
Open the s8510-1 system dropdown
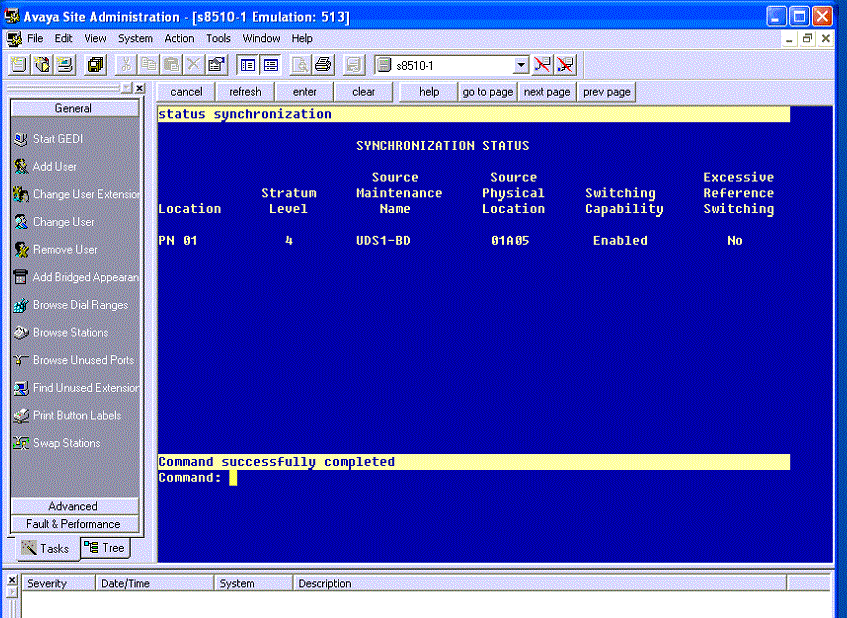point(521,65)
